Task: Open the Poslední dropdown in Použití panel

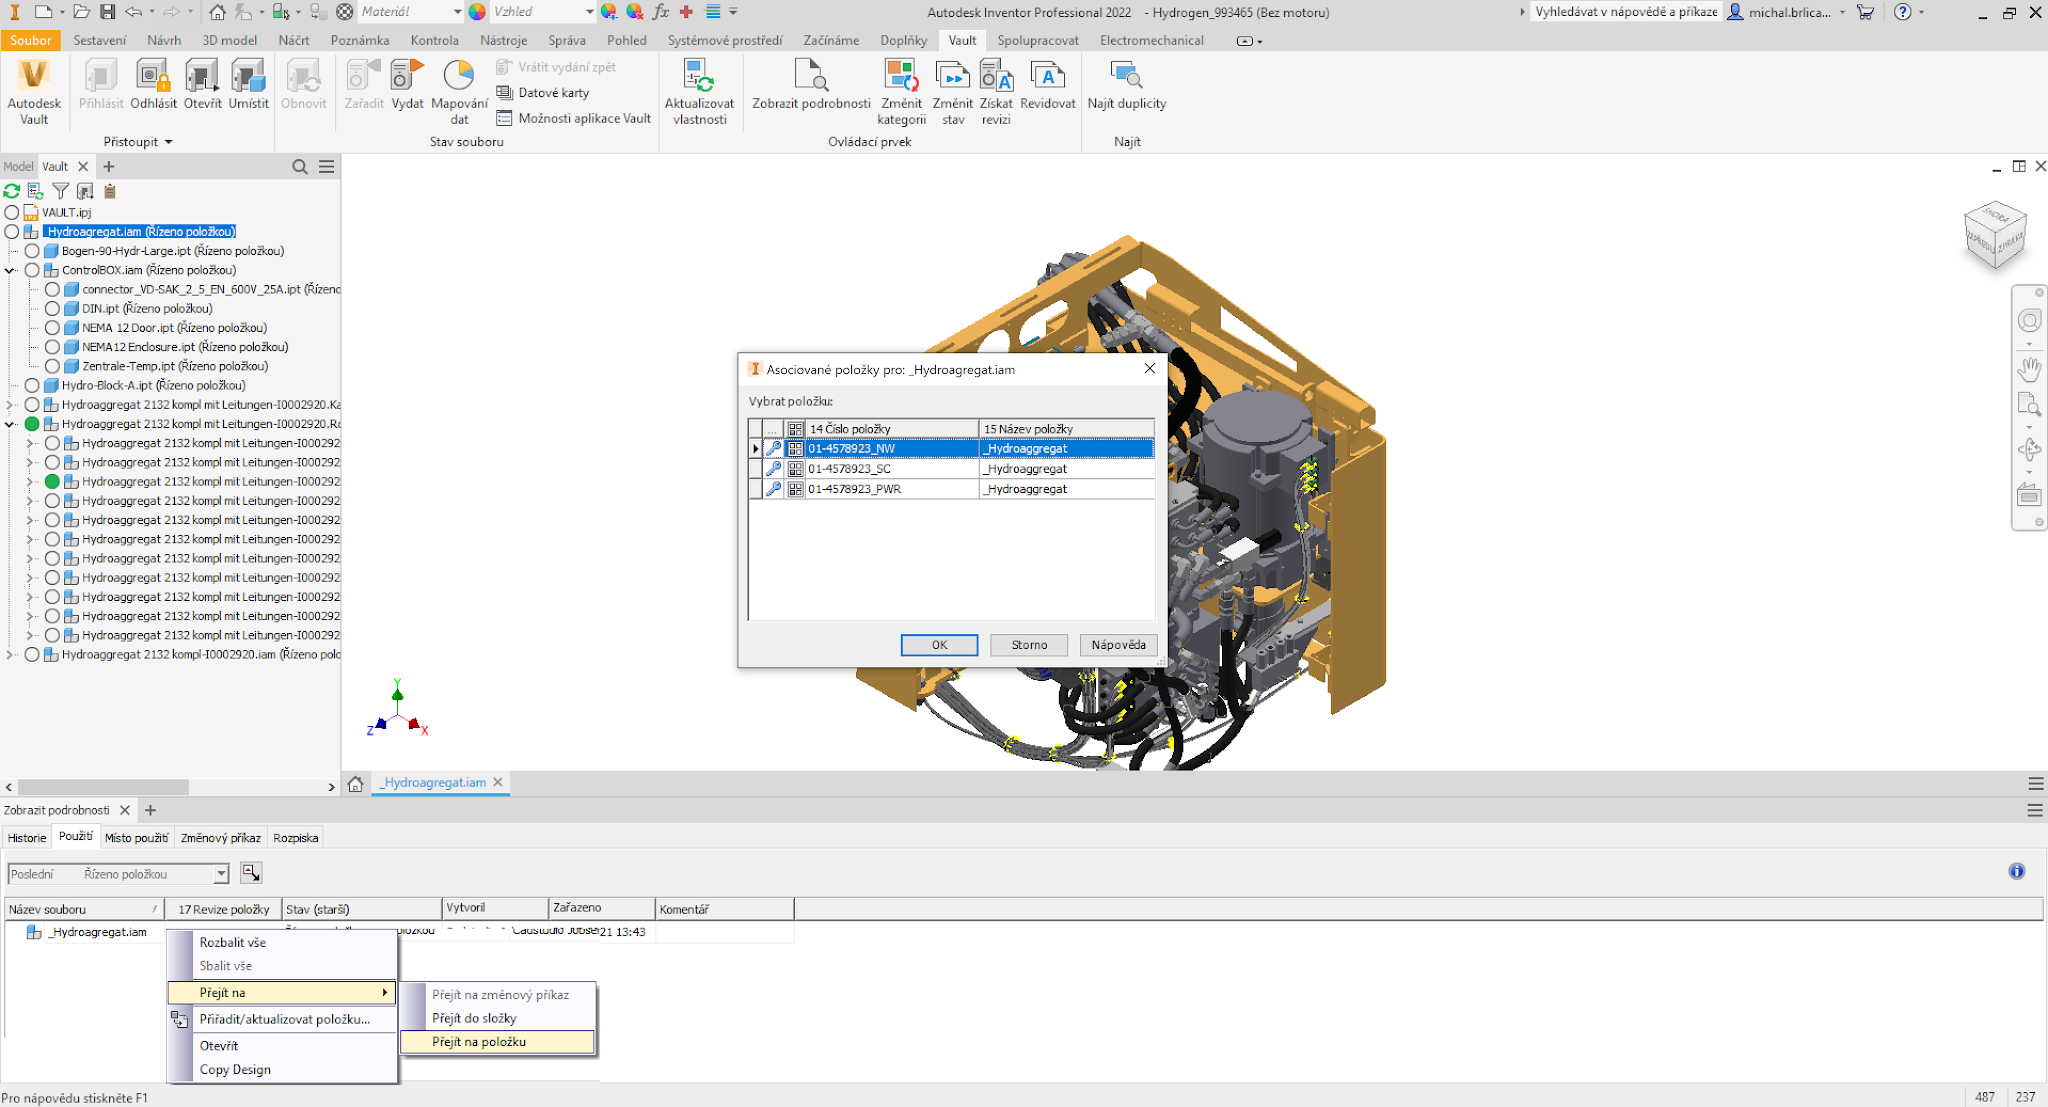Action: coord(221,873)
